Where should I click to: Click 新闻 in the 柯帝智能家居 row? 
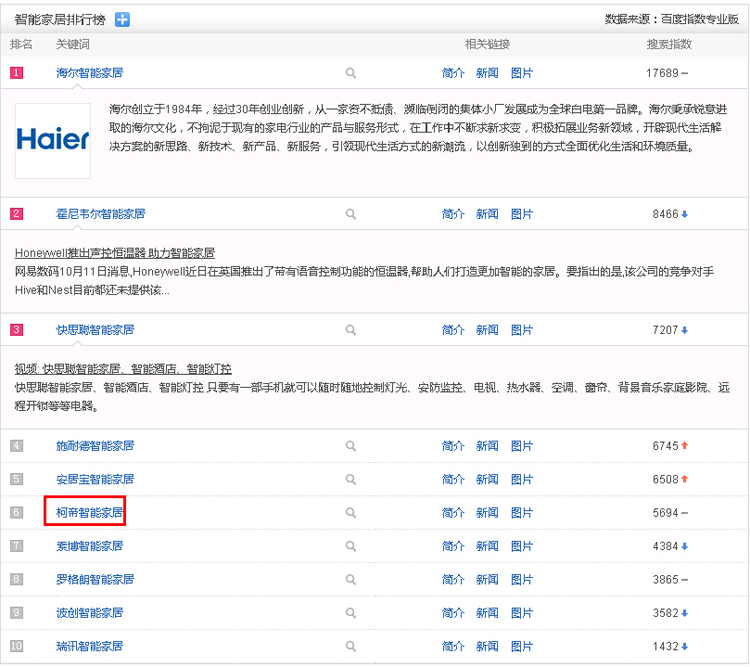coord(487,512)
